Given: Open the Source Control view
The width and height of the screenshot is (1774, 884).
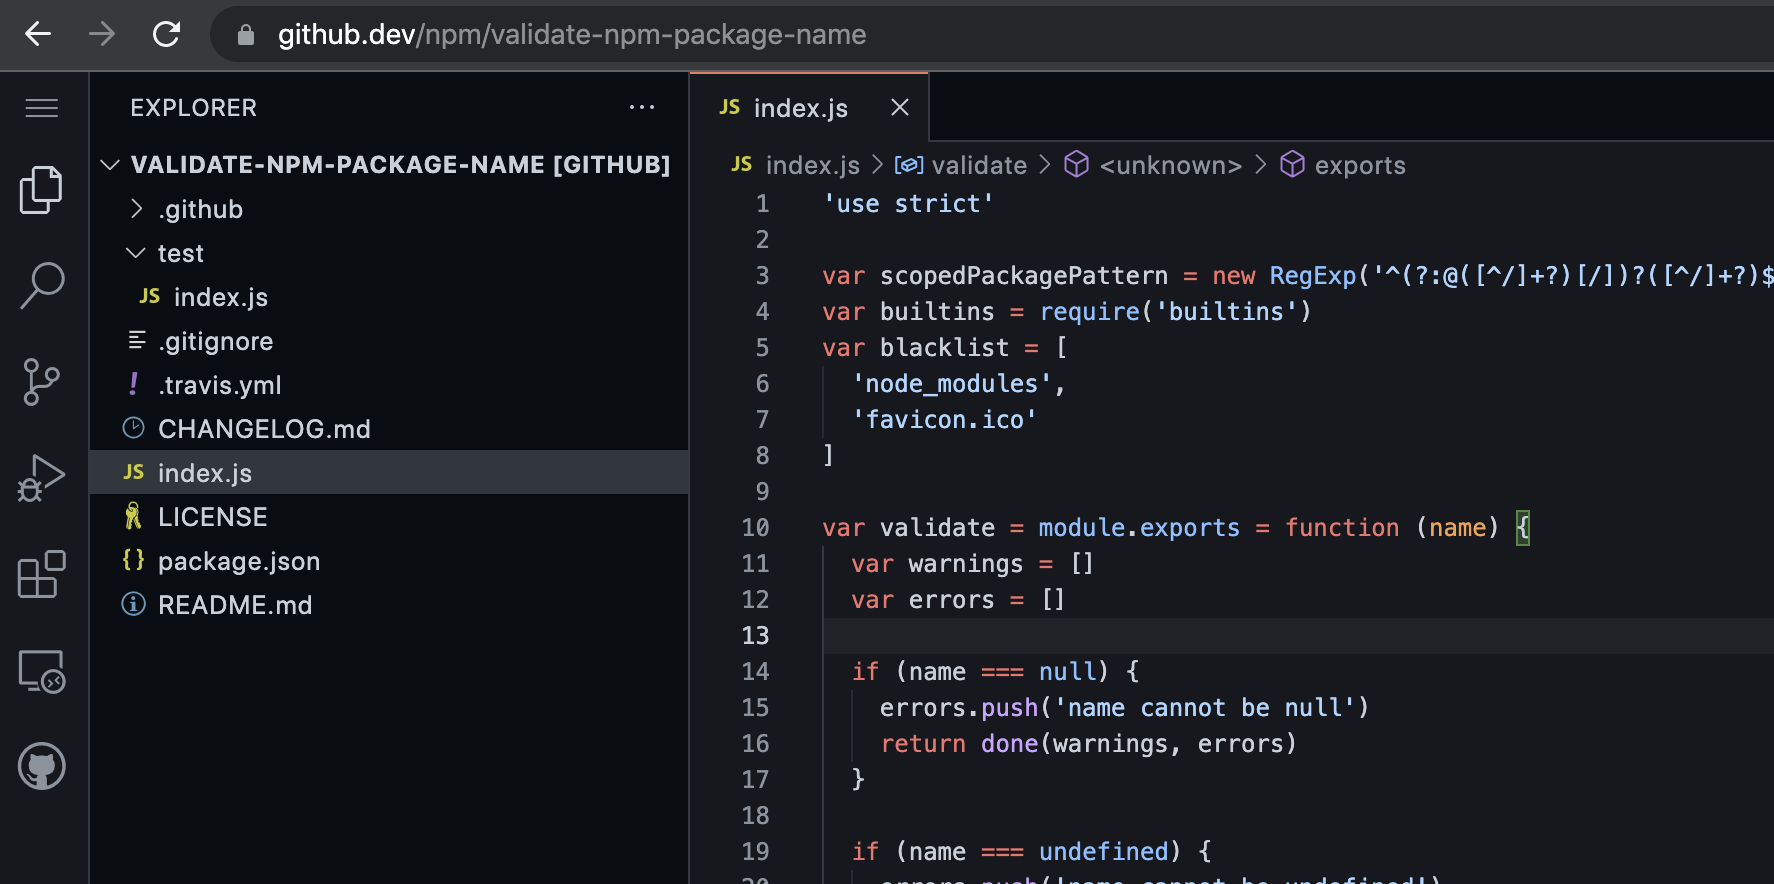Looking at the screenshot, I should (41, 381).
